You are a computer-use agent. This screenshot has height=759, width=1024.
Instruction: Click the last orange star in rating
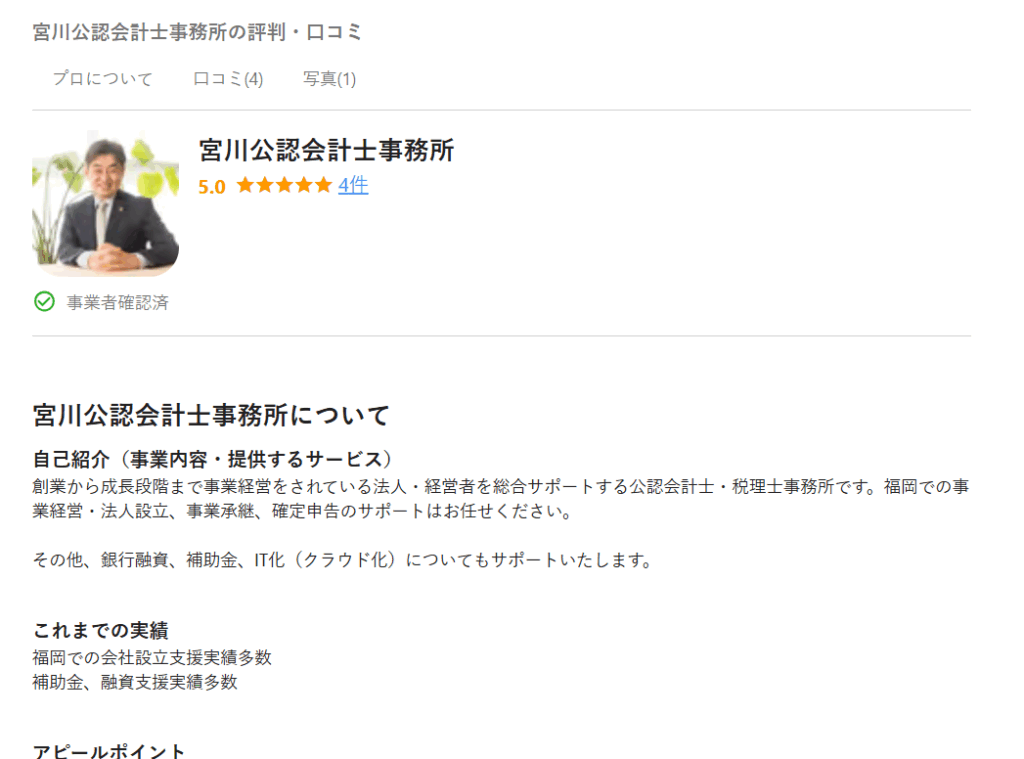tap(323, 186)
